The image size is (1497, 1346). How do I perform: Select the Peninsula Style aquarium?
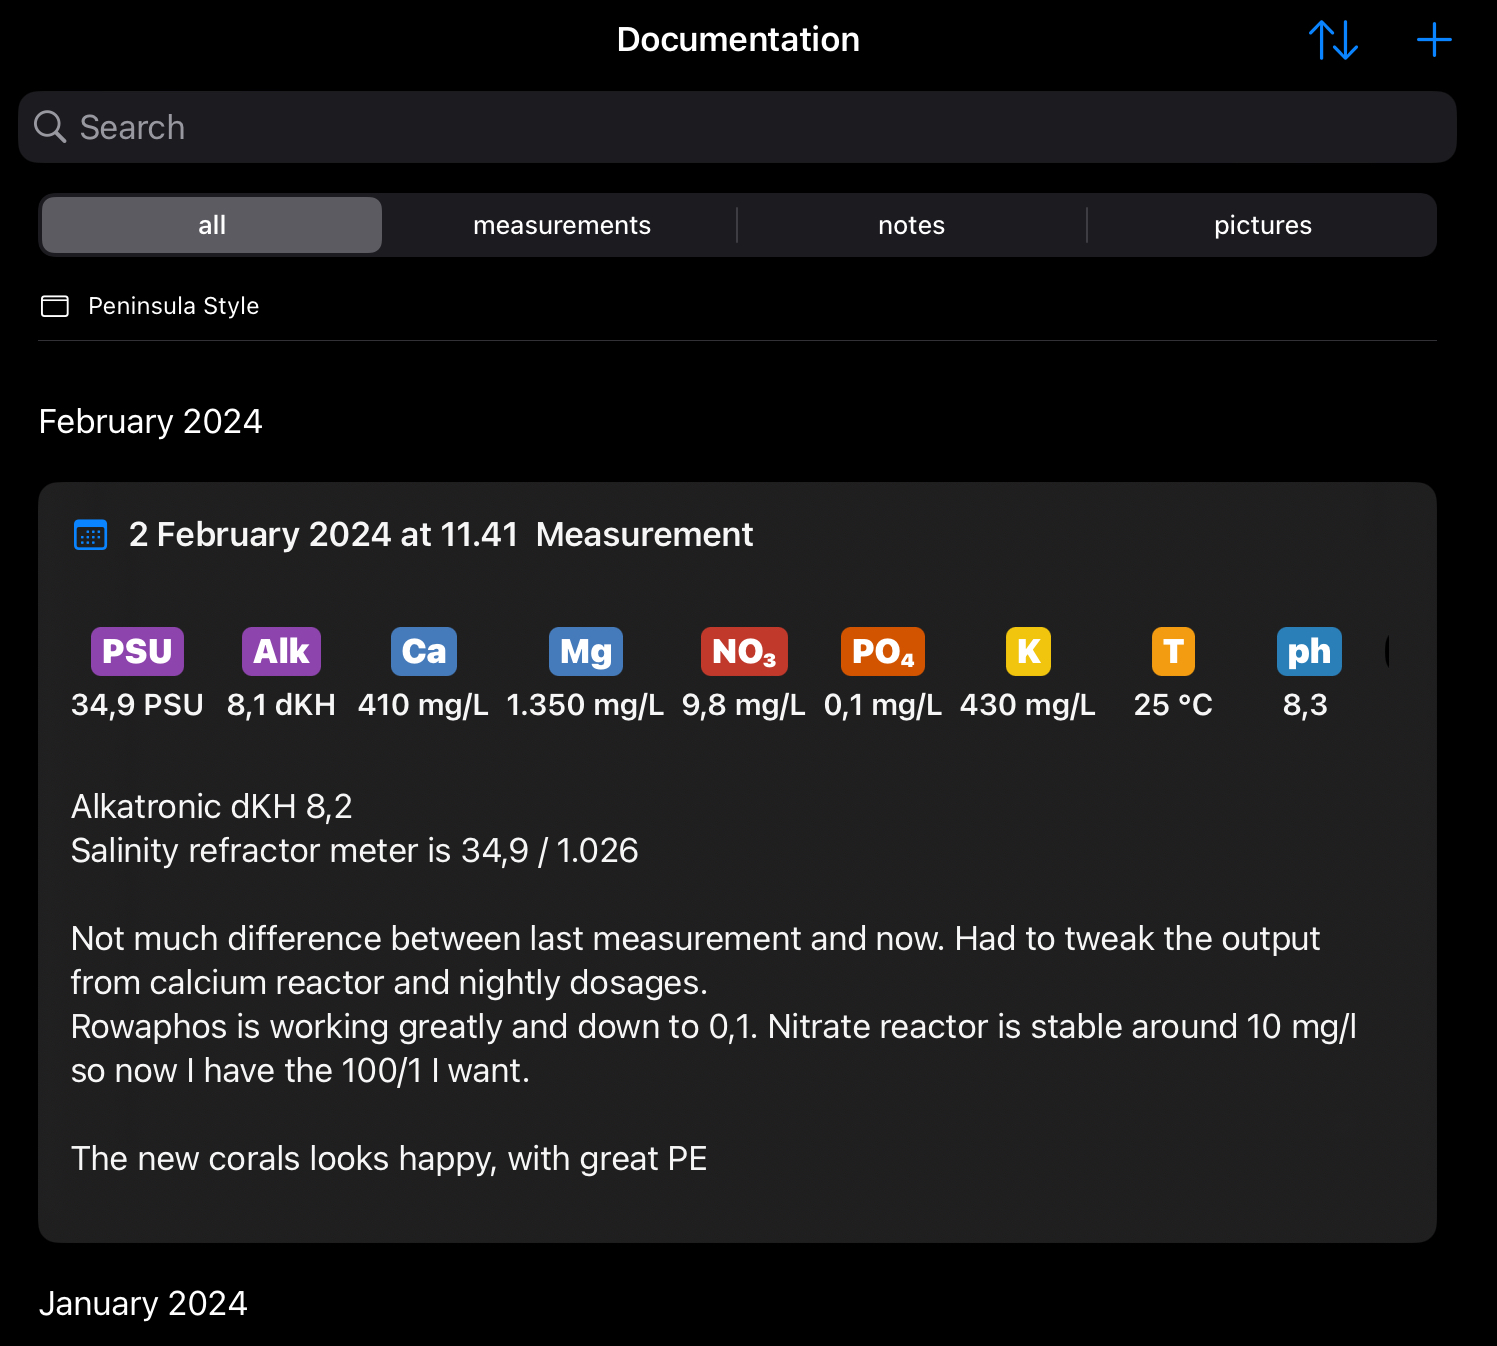173,306
